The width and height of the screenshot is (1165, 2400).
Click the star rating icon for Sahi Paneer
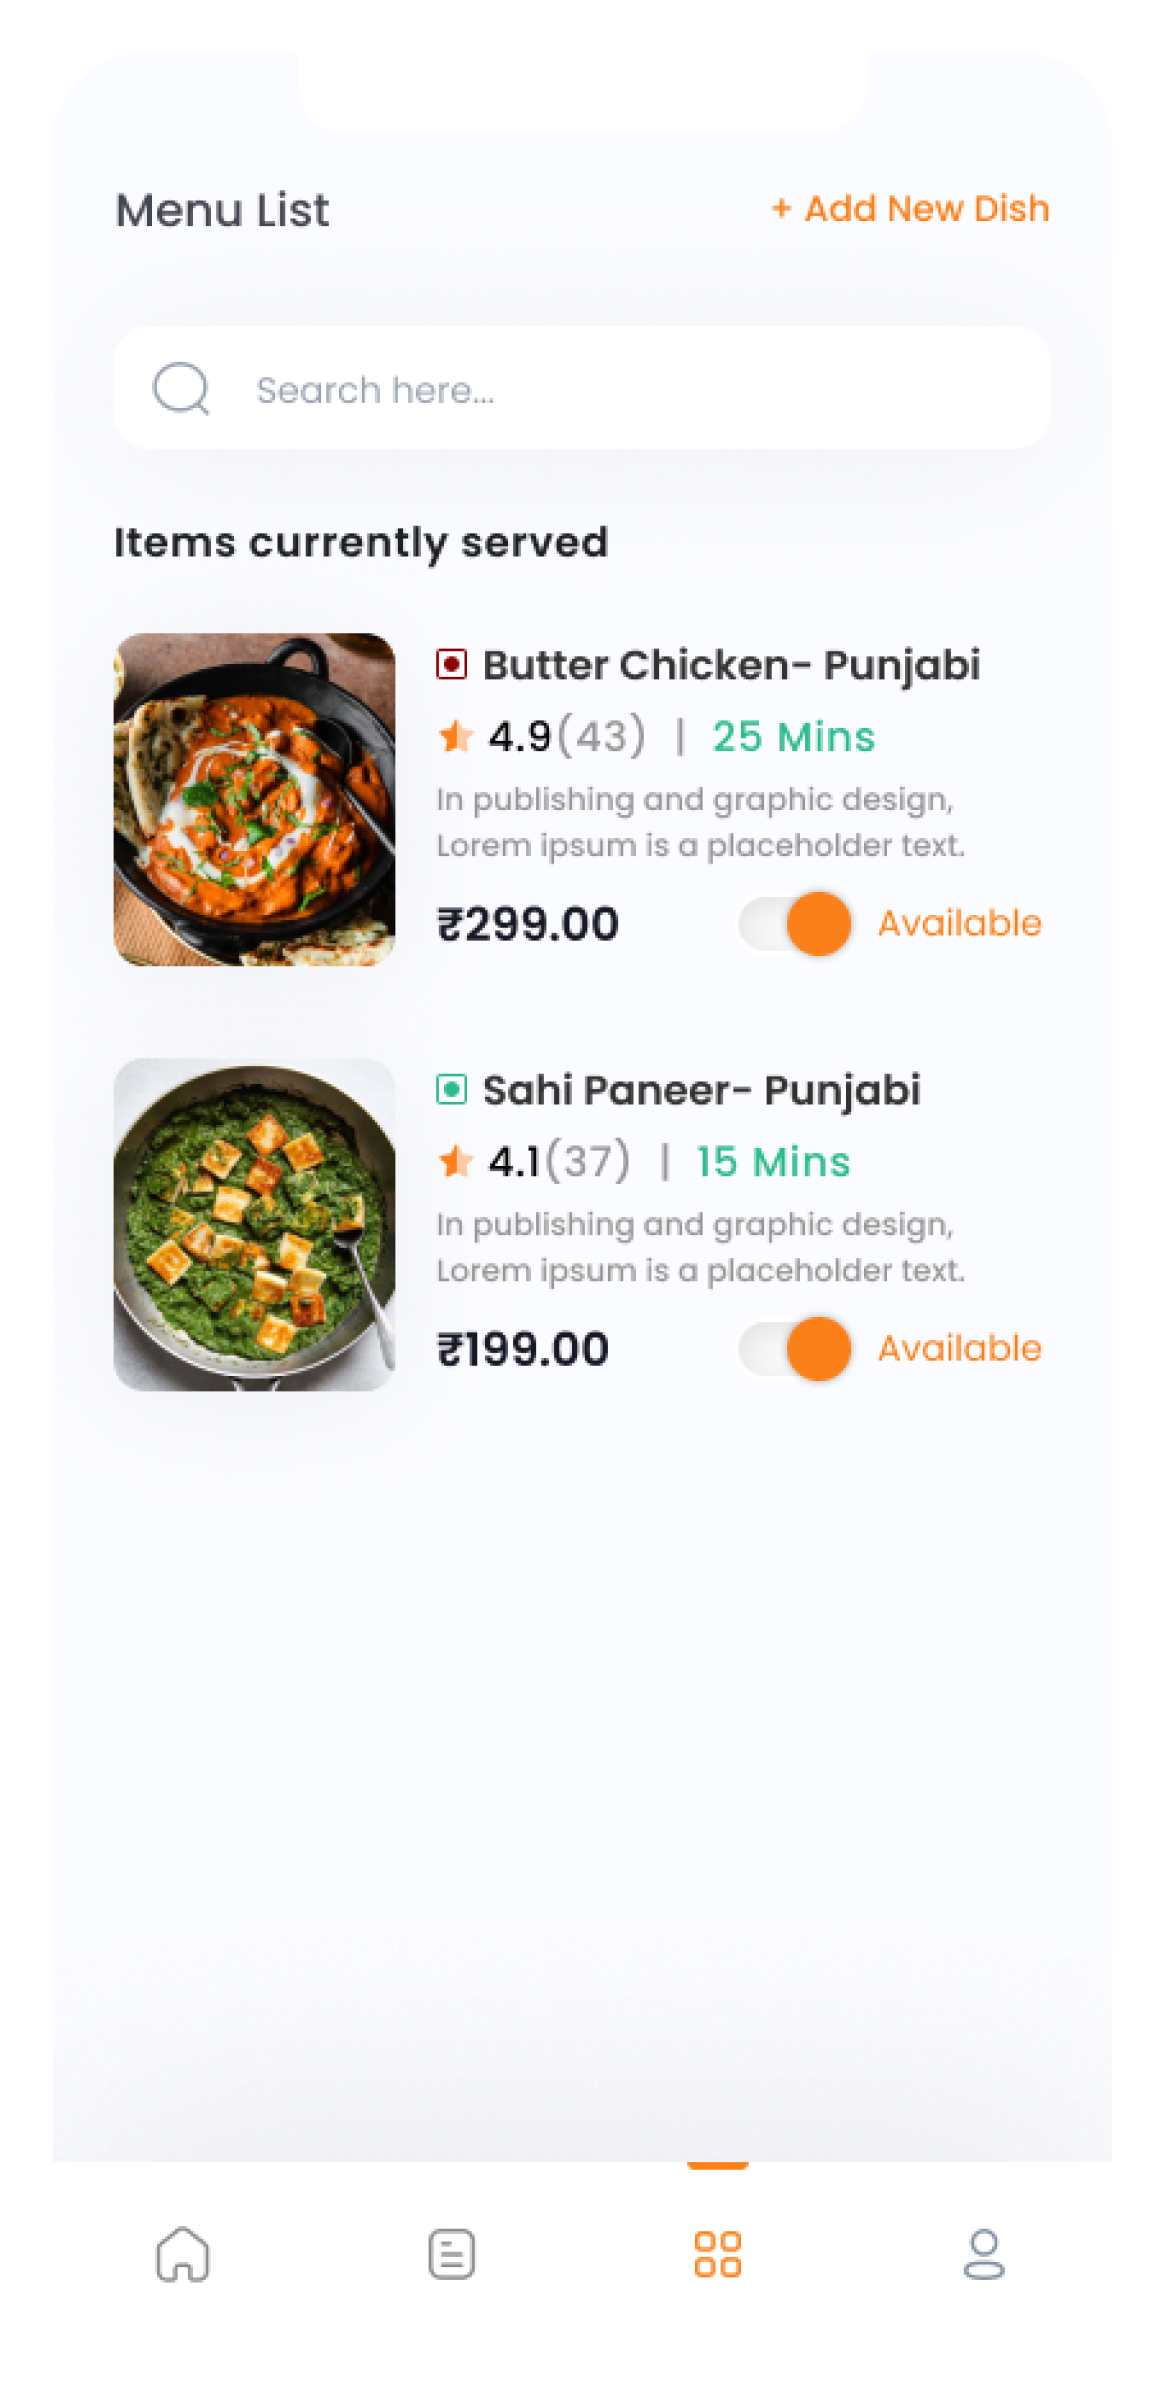[x=456, y=1161]
